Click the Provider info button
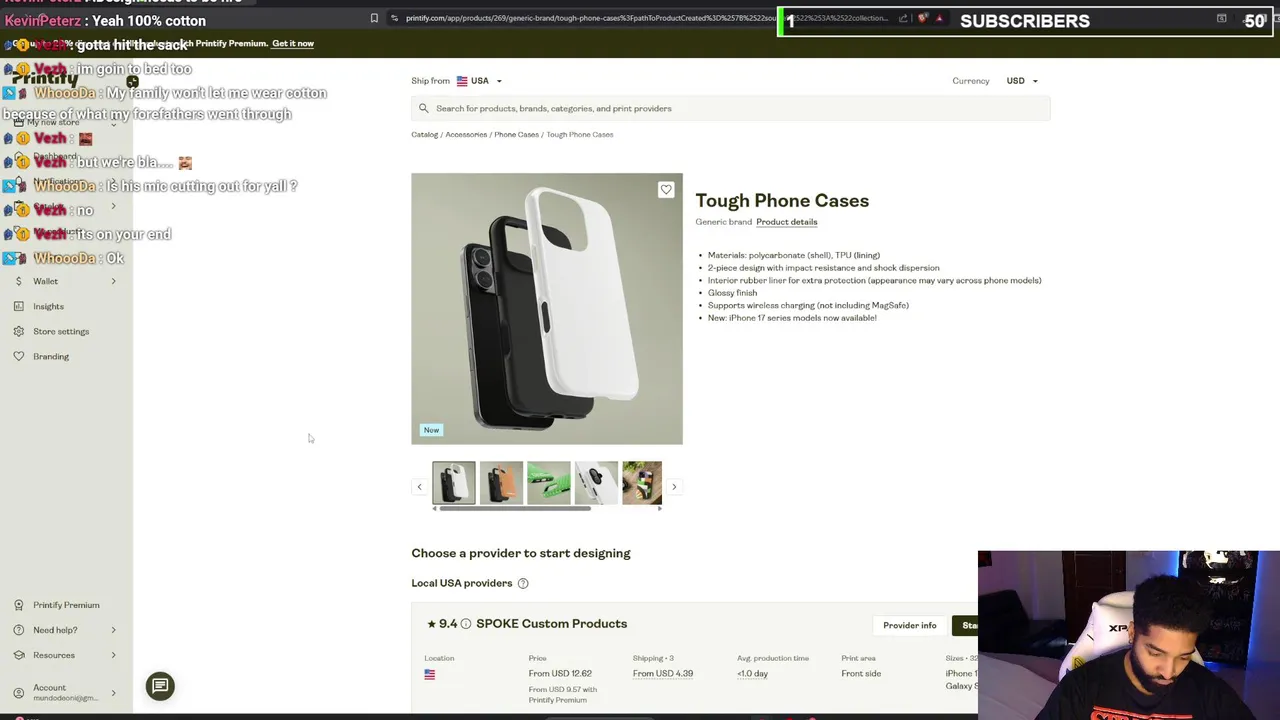This screenshot has height=720, width=1280. pyautogui.click(x=910, y=625)
